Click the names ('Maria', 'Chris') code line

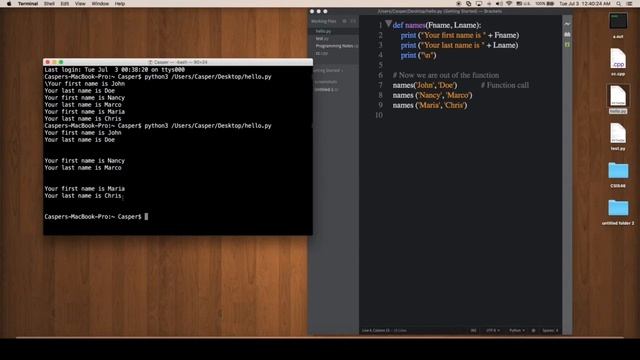tap(430, 105)
